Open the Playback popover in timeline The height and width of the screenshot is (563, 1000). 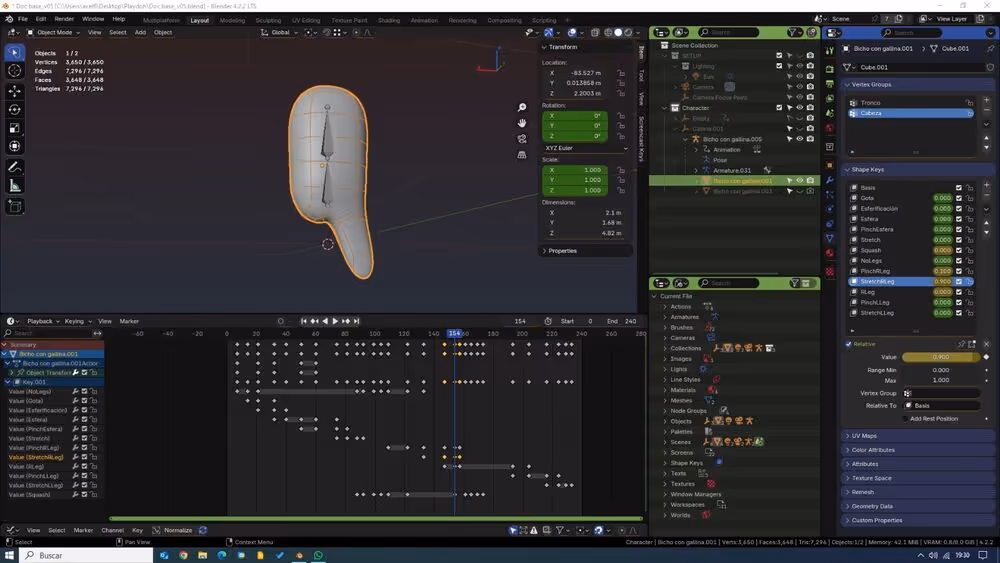click(43, 321)
